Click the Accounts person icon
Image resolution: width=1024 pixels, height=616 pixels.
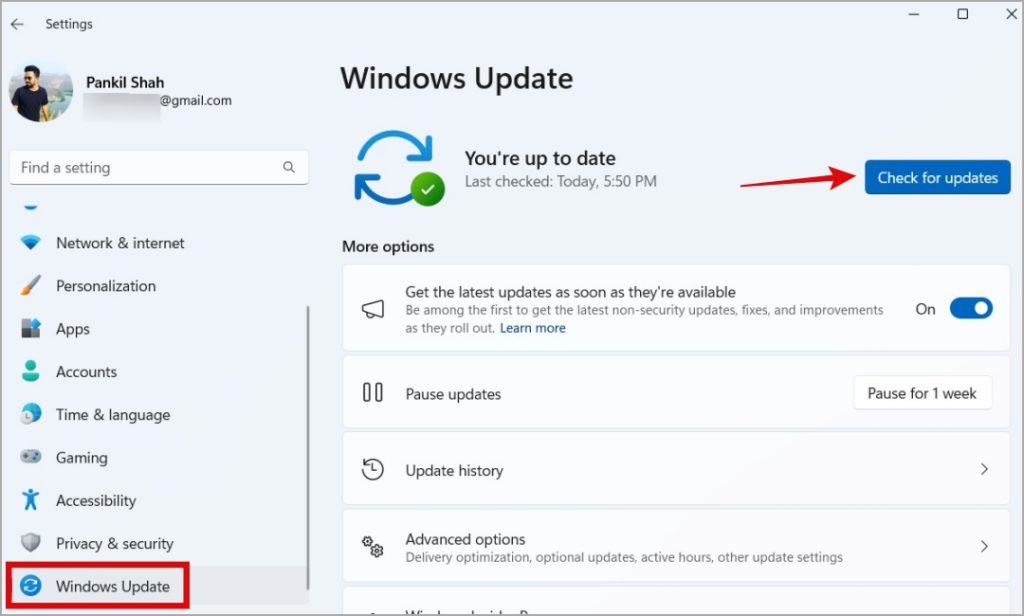click(30, 371)
